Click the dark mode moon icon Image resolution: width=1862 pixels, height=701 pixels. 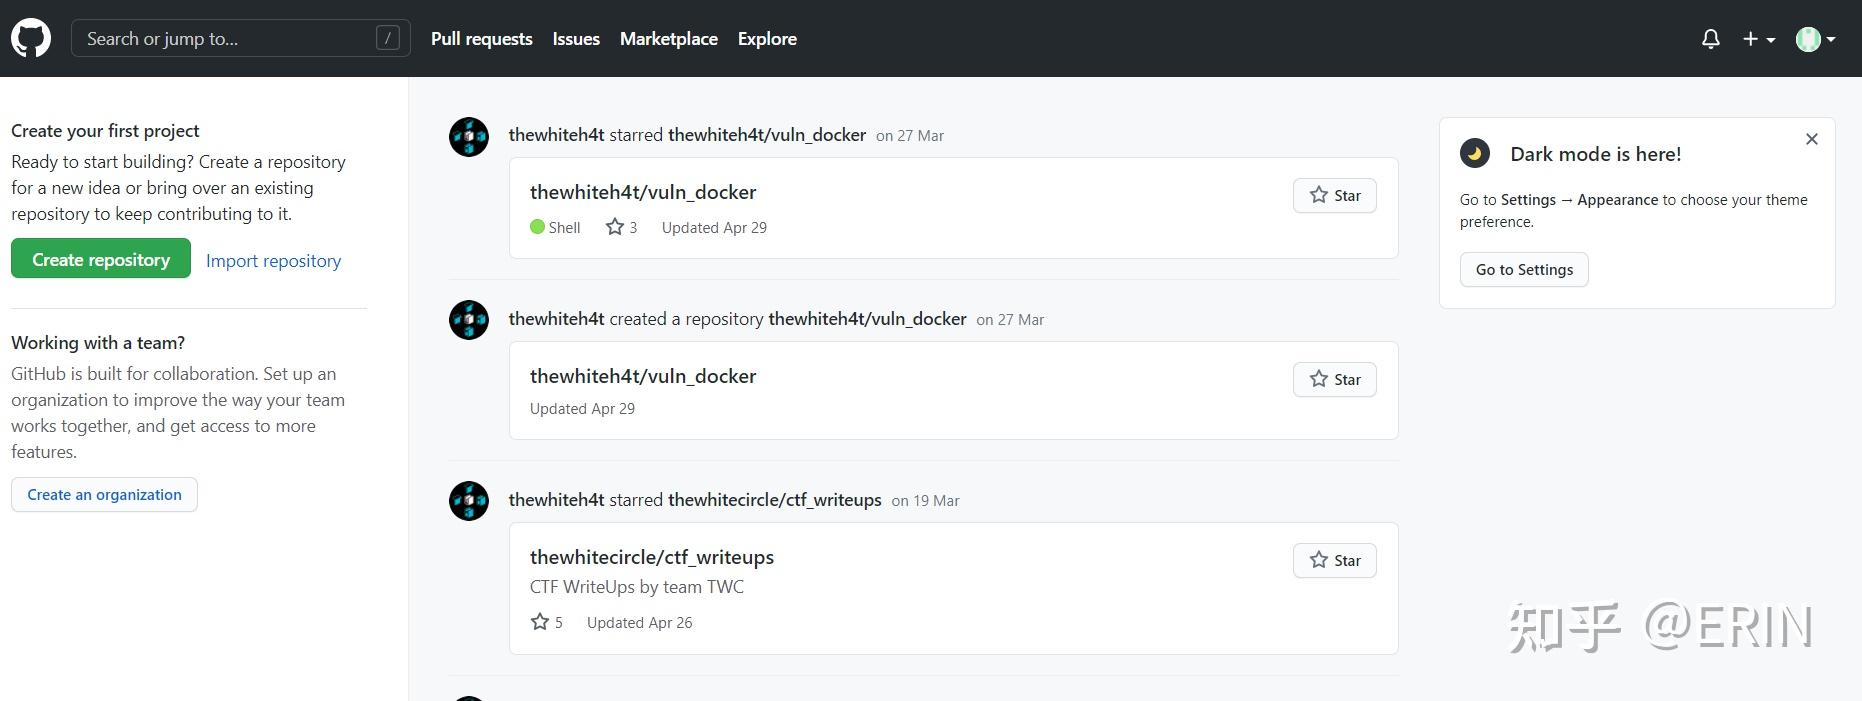pyautogui.click(x=1475, y=154)
